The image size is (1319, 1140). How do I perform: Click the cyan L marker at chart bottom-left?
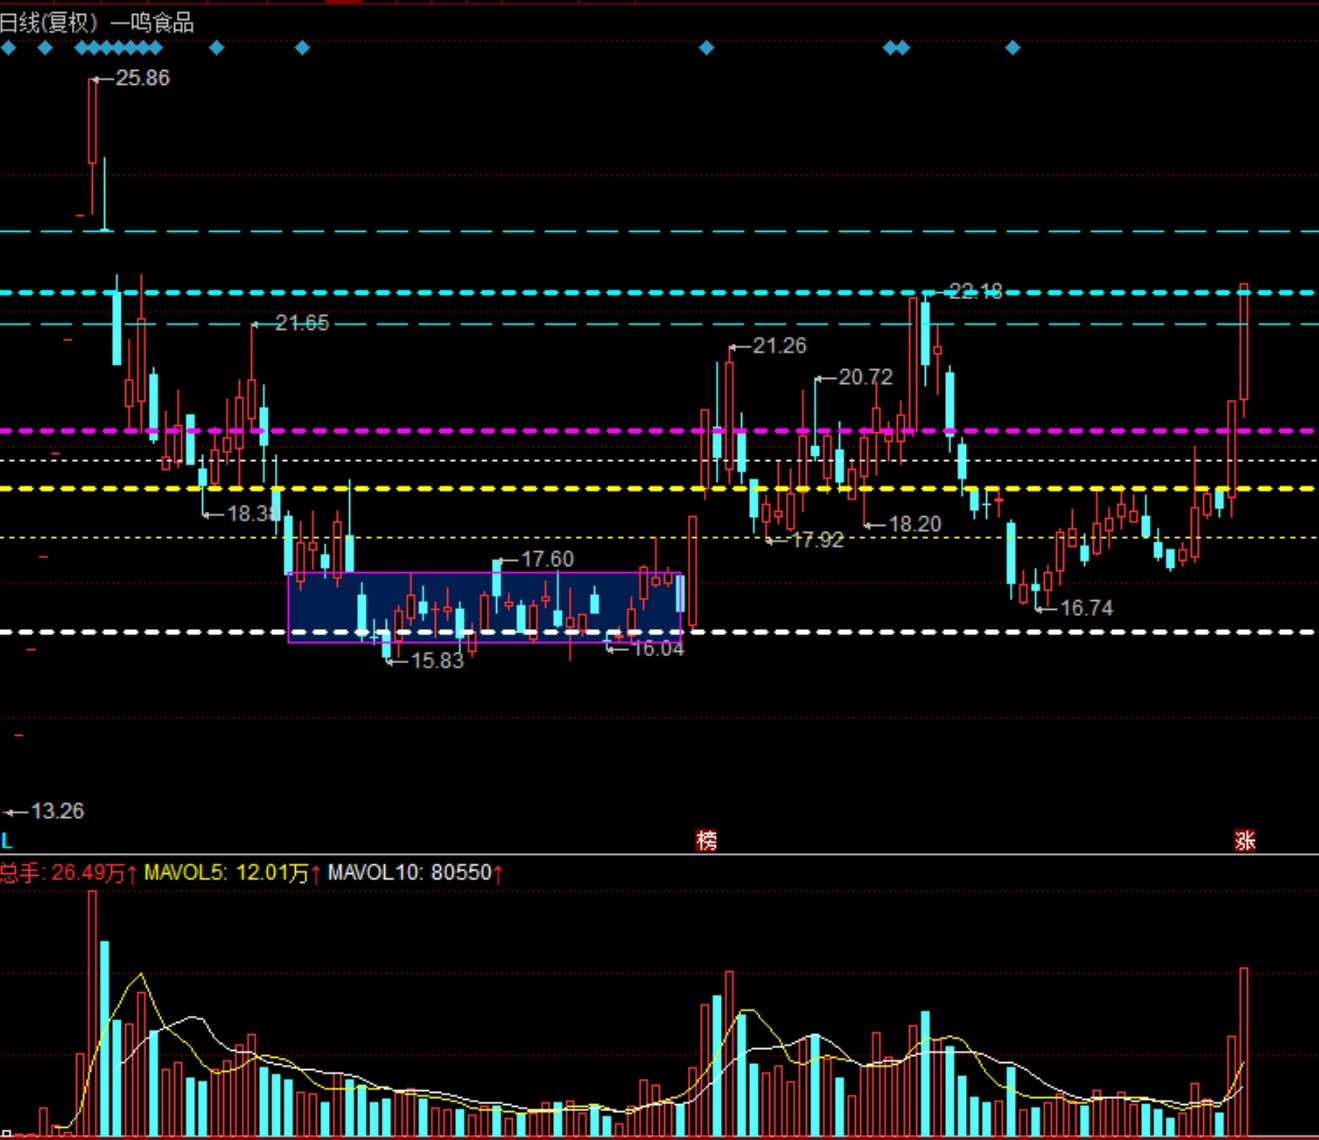[x=6, y=840]
